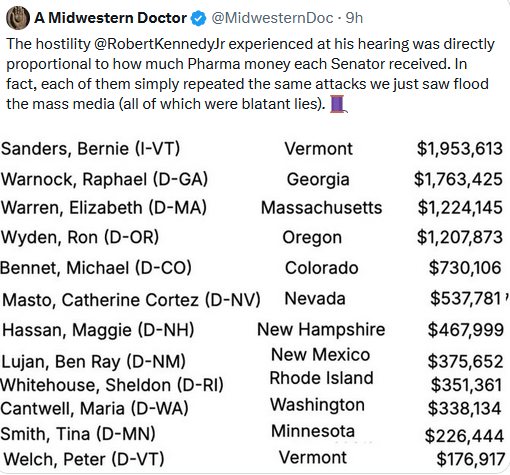The width and height of the screenshot is (510, 475).
Task: Click Warren's $1,224,145 amount
Action: click(x=460, y=207)
